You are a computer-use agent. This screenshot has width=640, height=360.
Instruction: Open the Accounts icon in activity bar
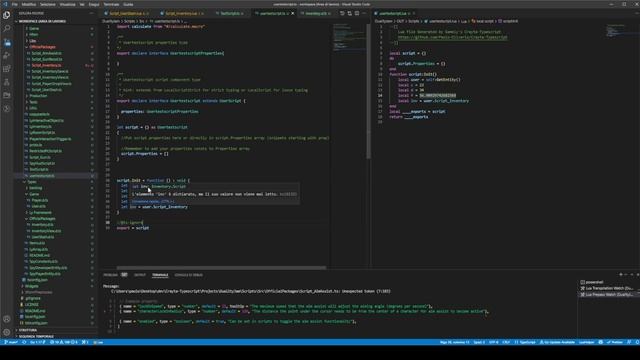click(7, 319)
